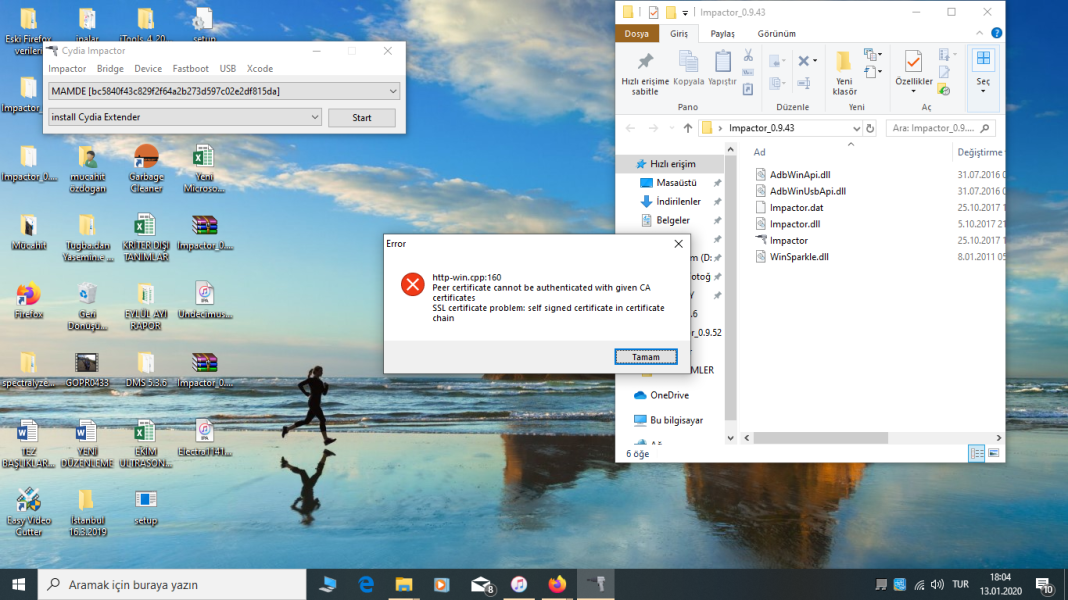Click the Yeni klasör folder icon

tap(844, 62)
